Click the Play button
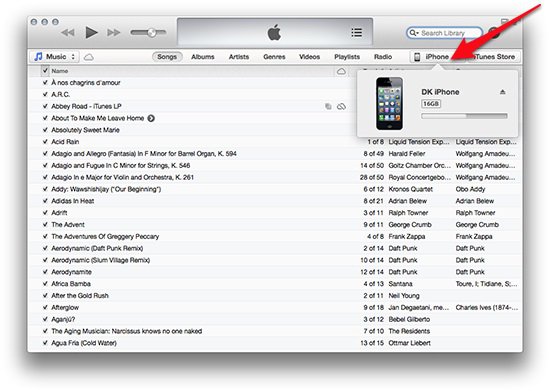This screenshot has height=391, width=550. [x=92, y=33]
